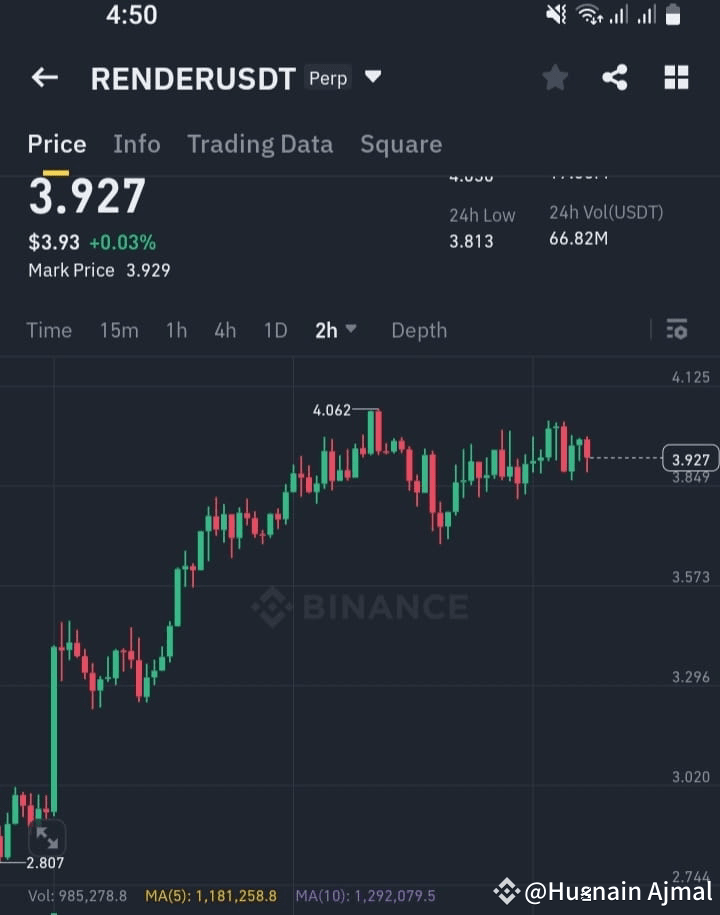Tap the Binance logo next to username

(506, 891)
